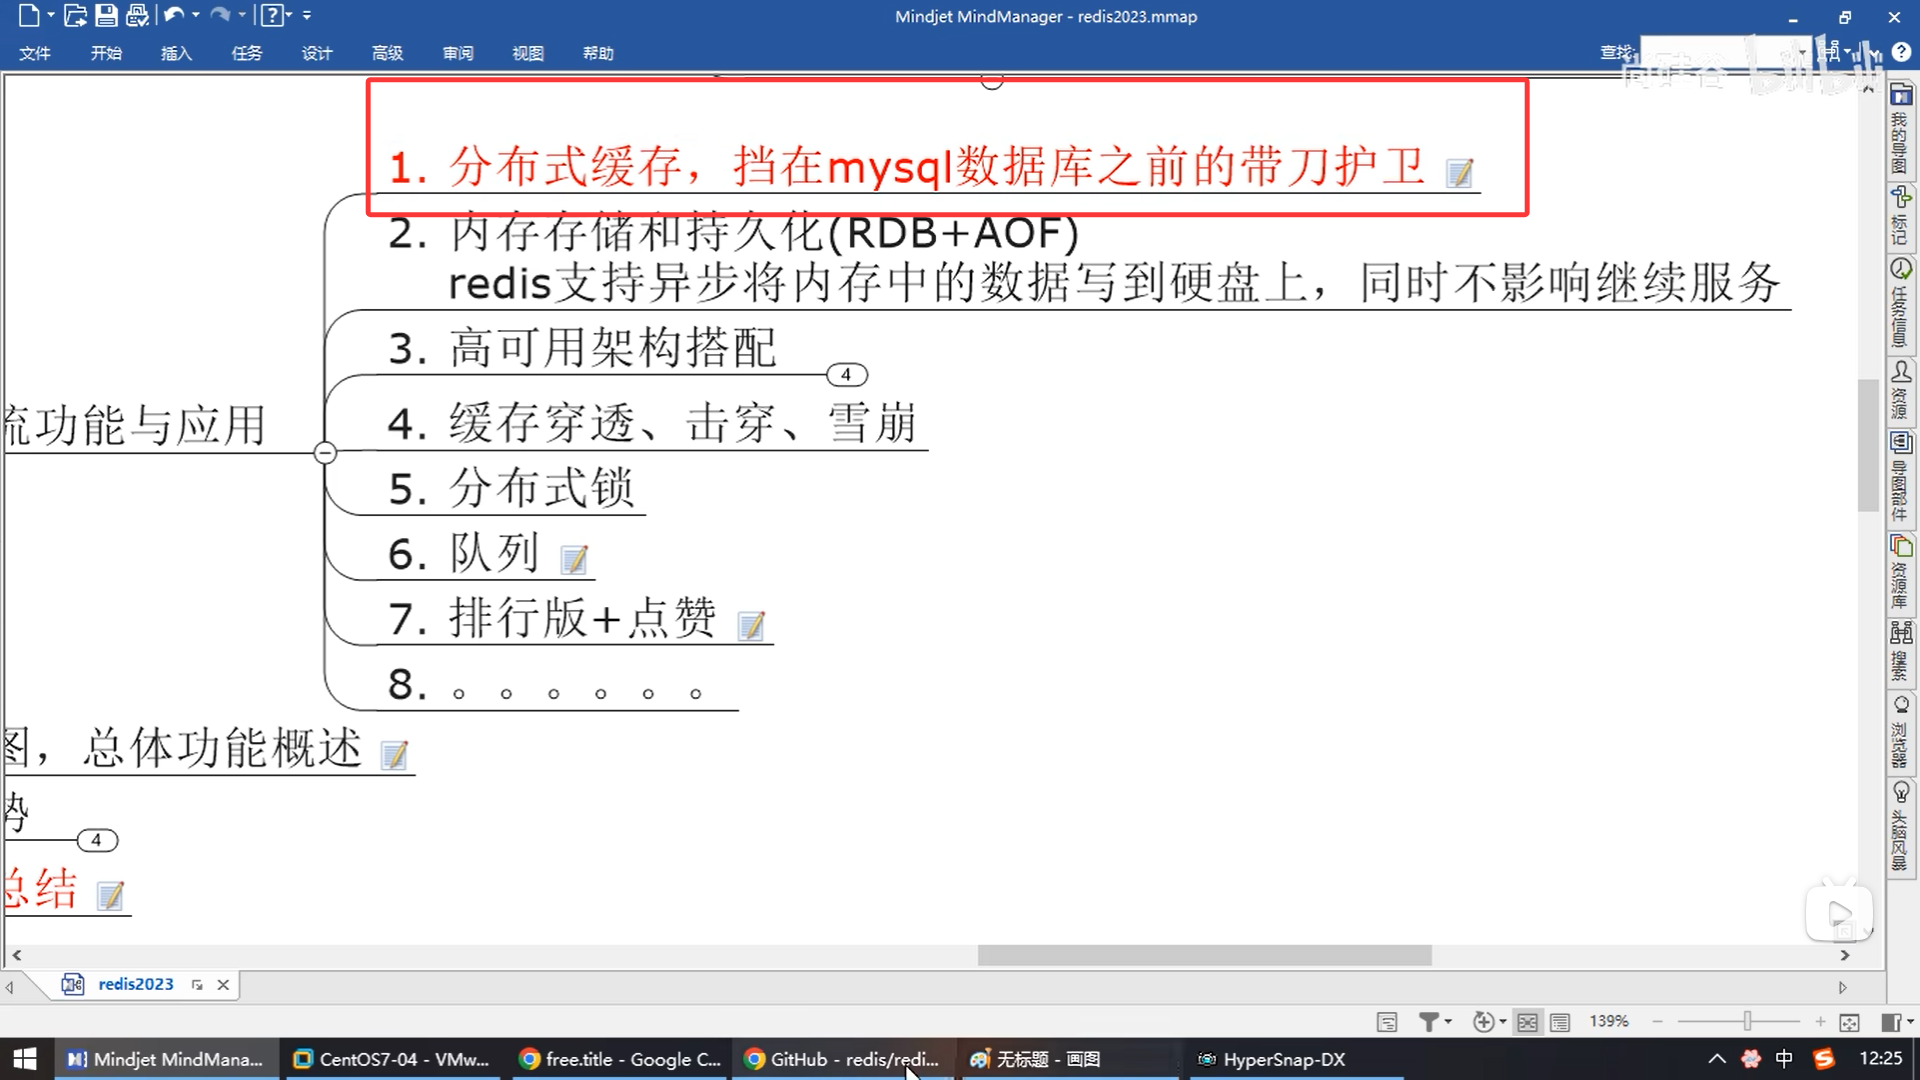Open the note icon on topic 6 队列
This screenshot has width=1920, height=1080.
[574, 559]
